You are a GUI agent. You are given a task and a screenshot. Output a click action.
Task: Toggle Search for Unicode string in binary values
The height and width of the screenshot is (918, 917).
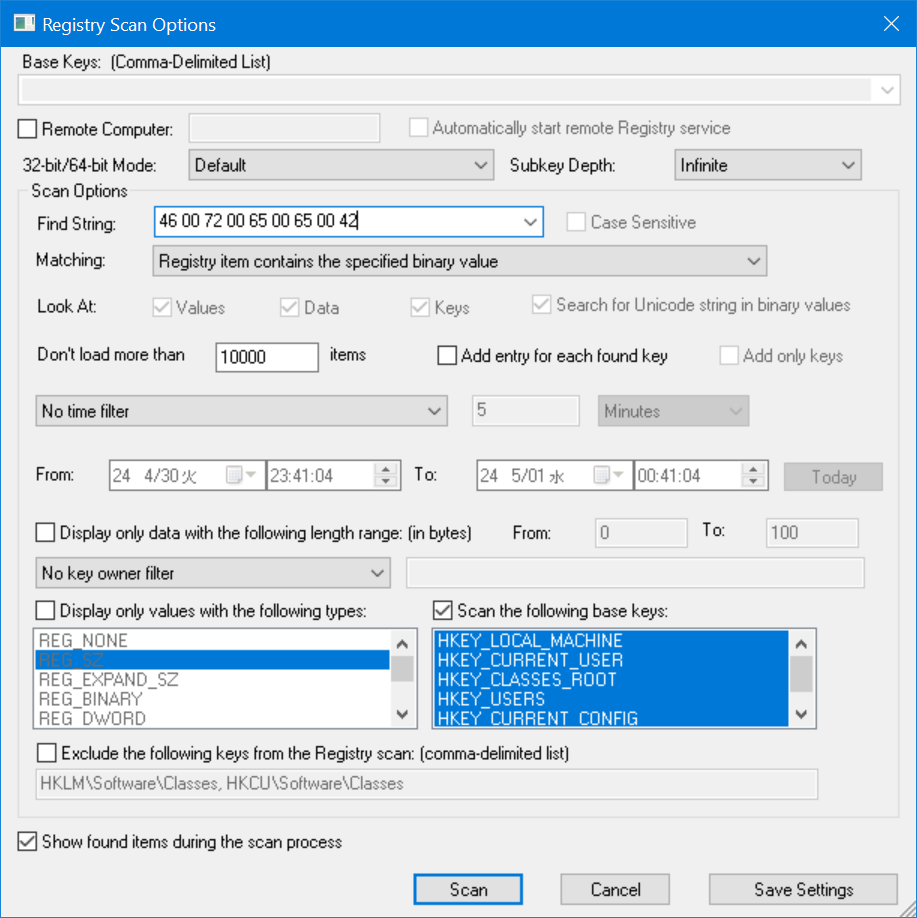tap(542, 304)
